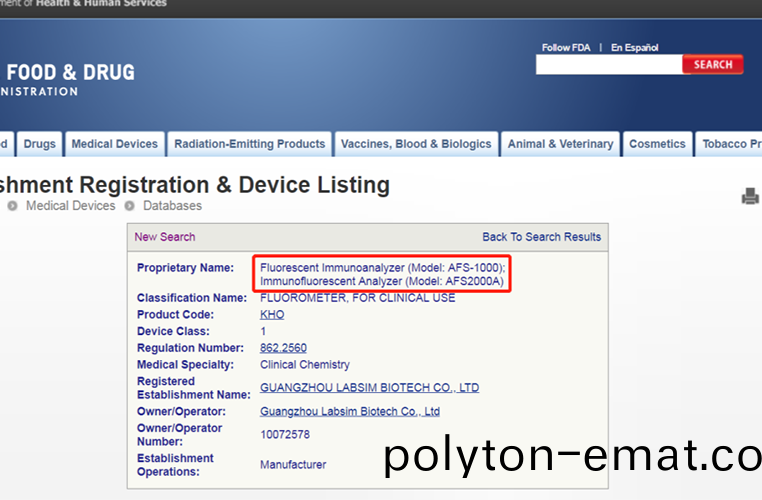Click the Device Class value 1

point(263,331)
